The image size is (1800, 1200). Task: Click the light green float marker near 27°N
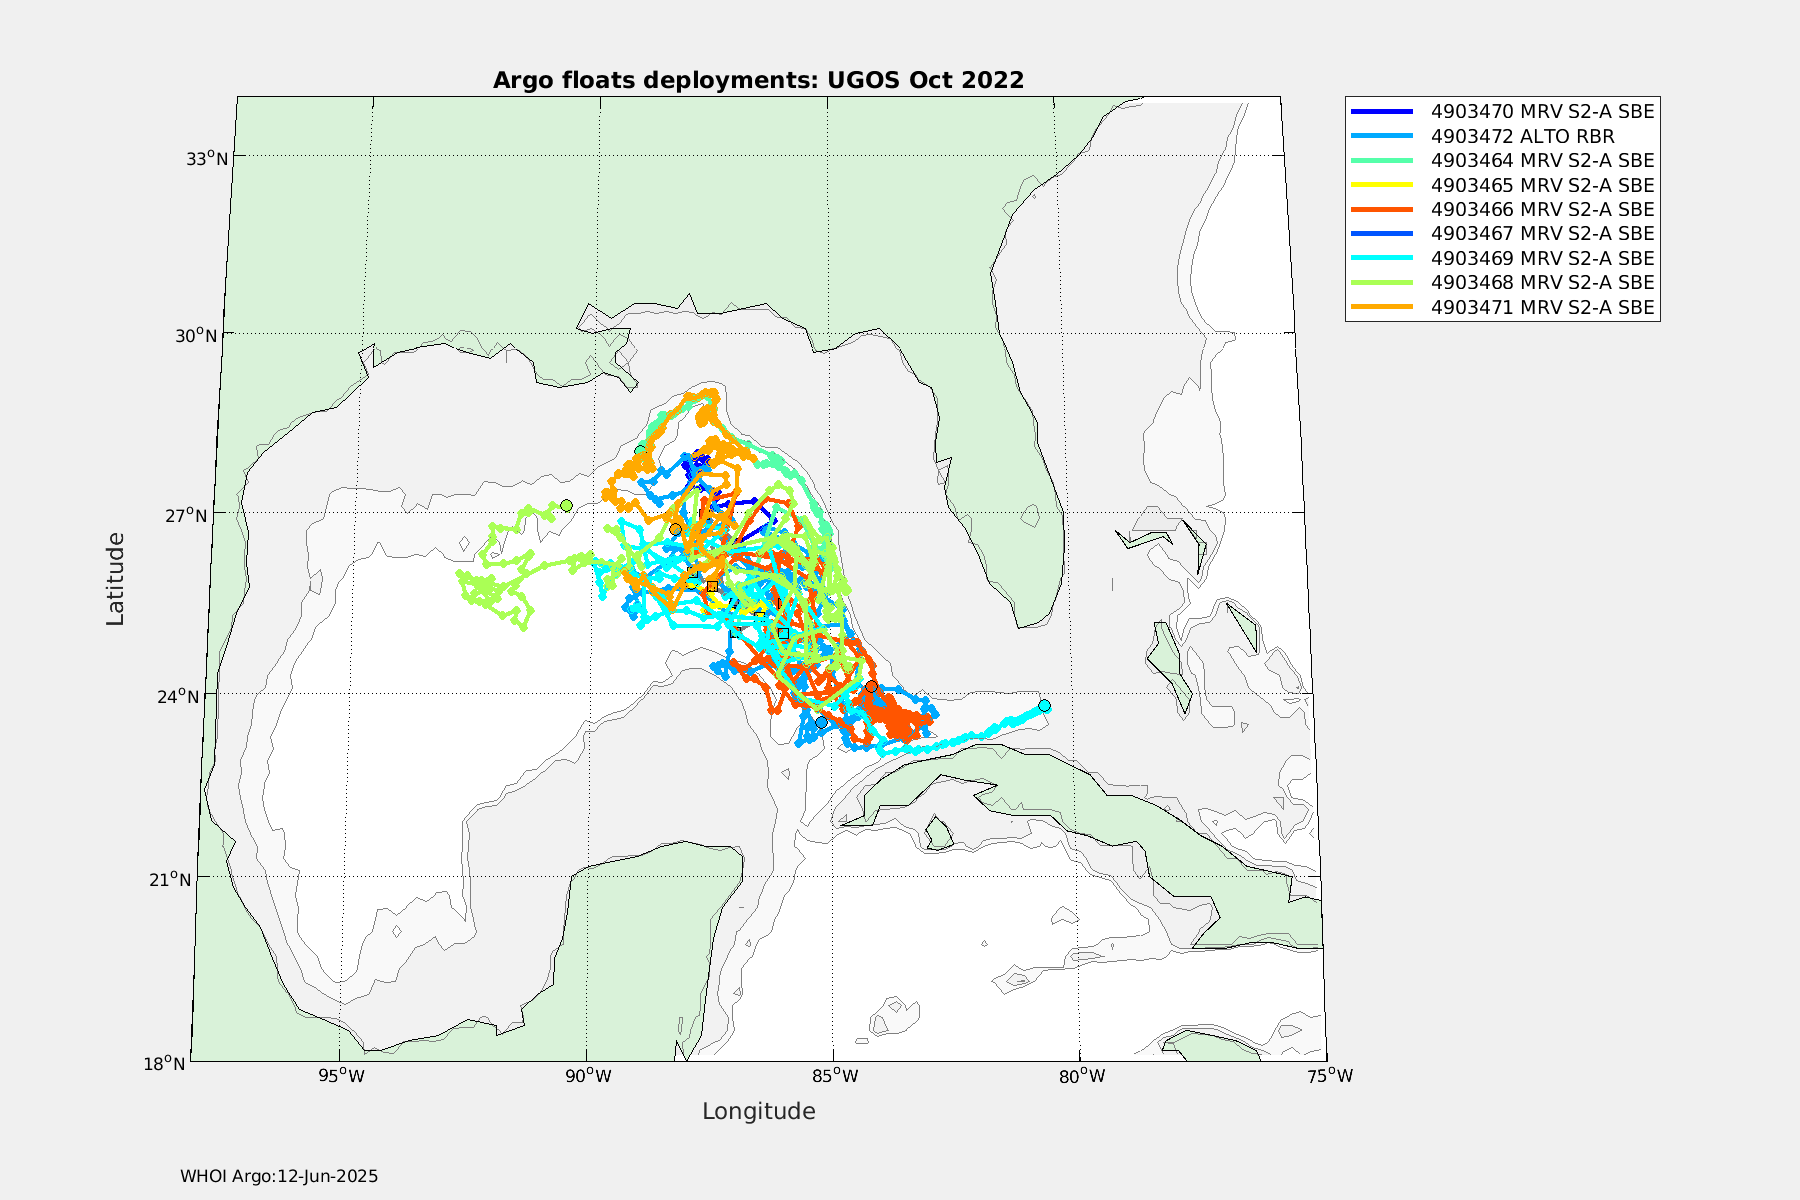(566, 506)
